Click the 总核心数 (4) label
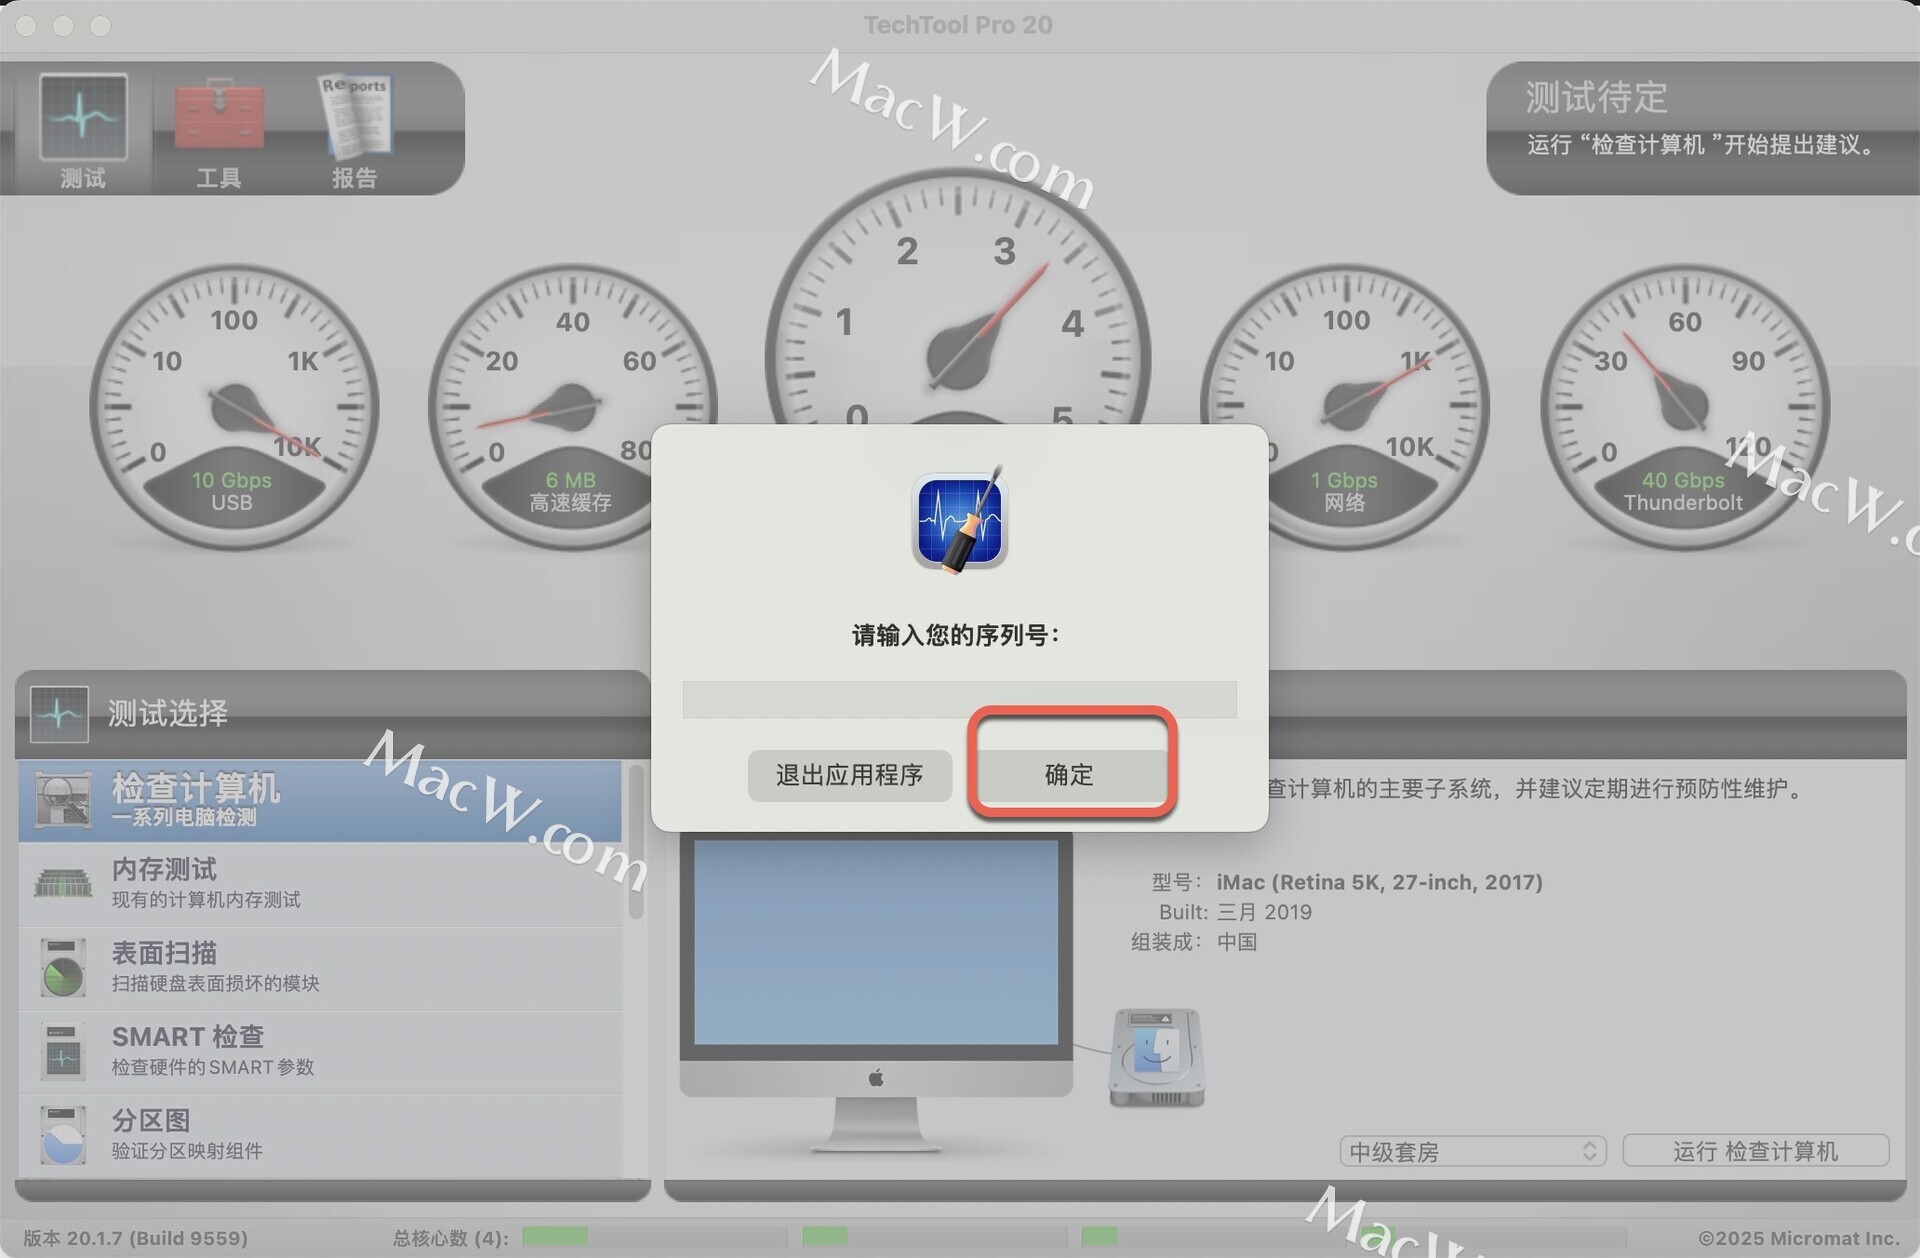 click(451, 1238)
